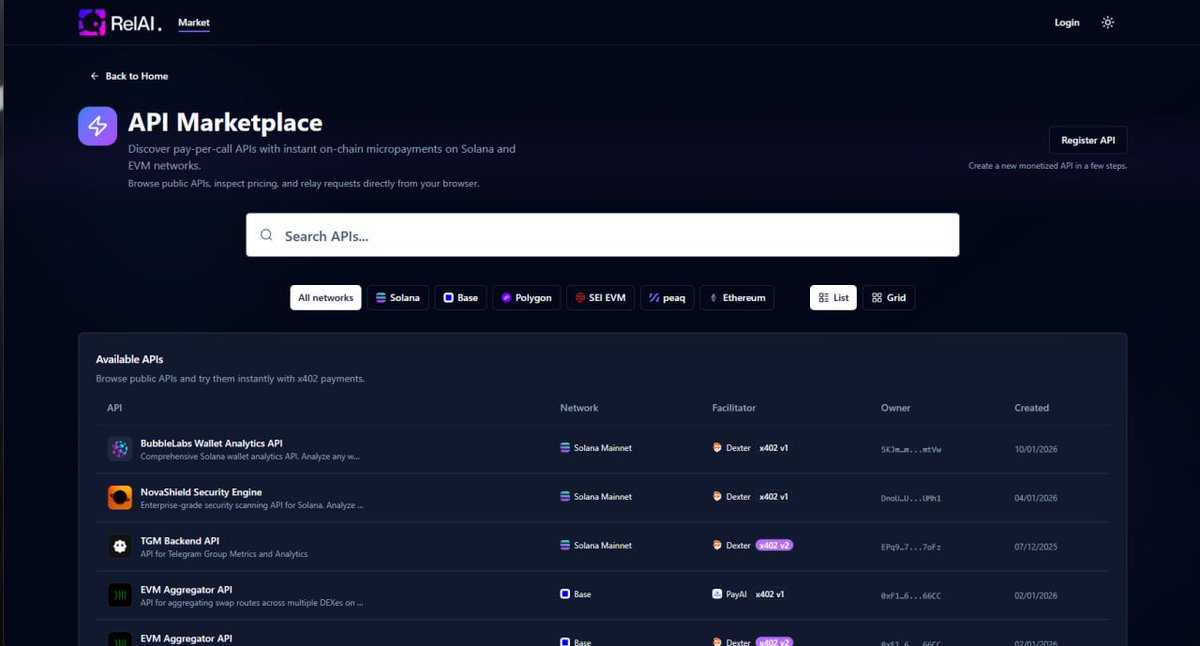Screen dimensions: 1200x646
Task: Click the purple lightning bolt marketplace icon
Action: [98, 126]
